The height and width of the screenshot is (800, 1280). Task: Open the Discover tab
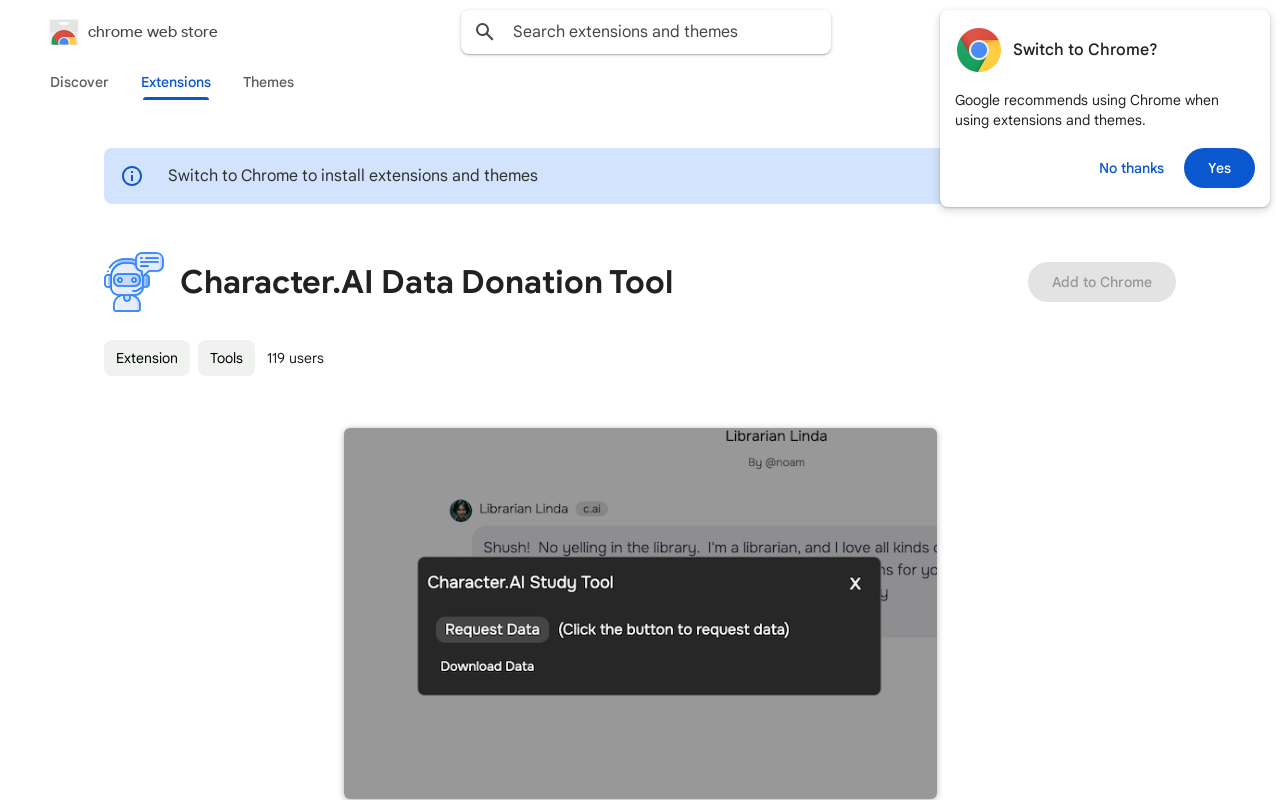(x=79, y=82)
